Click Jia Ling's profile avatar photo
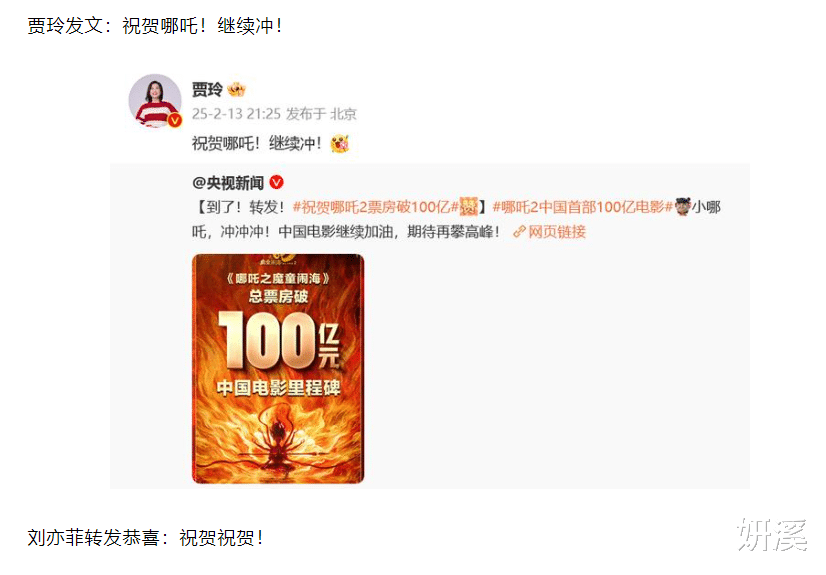 (155, 101)
